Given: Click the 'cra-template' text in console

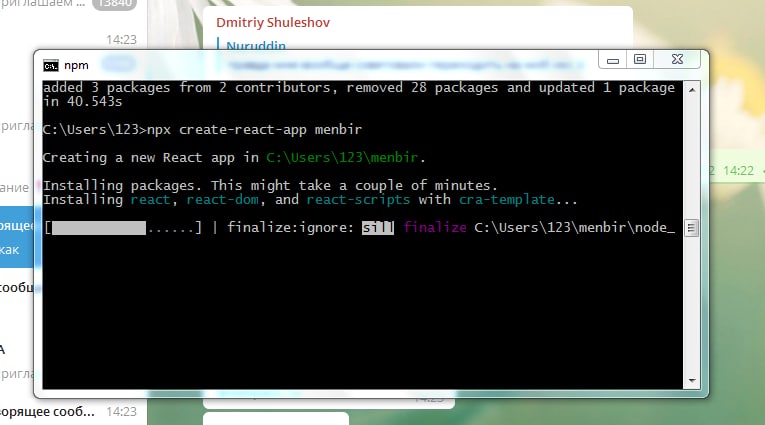Looking at the screenshot, I should 506,200.
